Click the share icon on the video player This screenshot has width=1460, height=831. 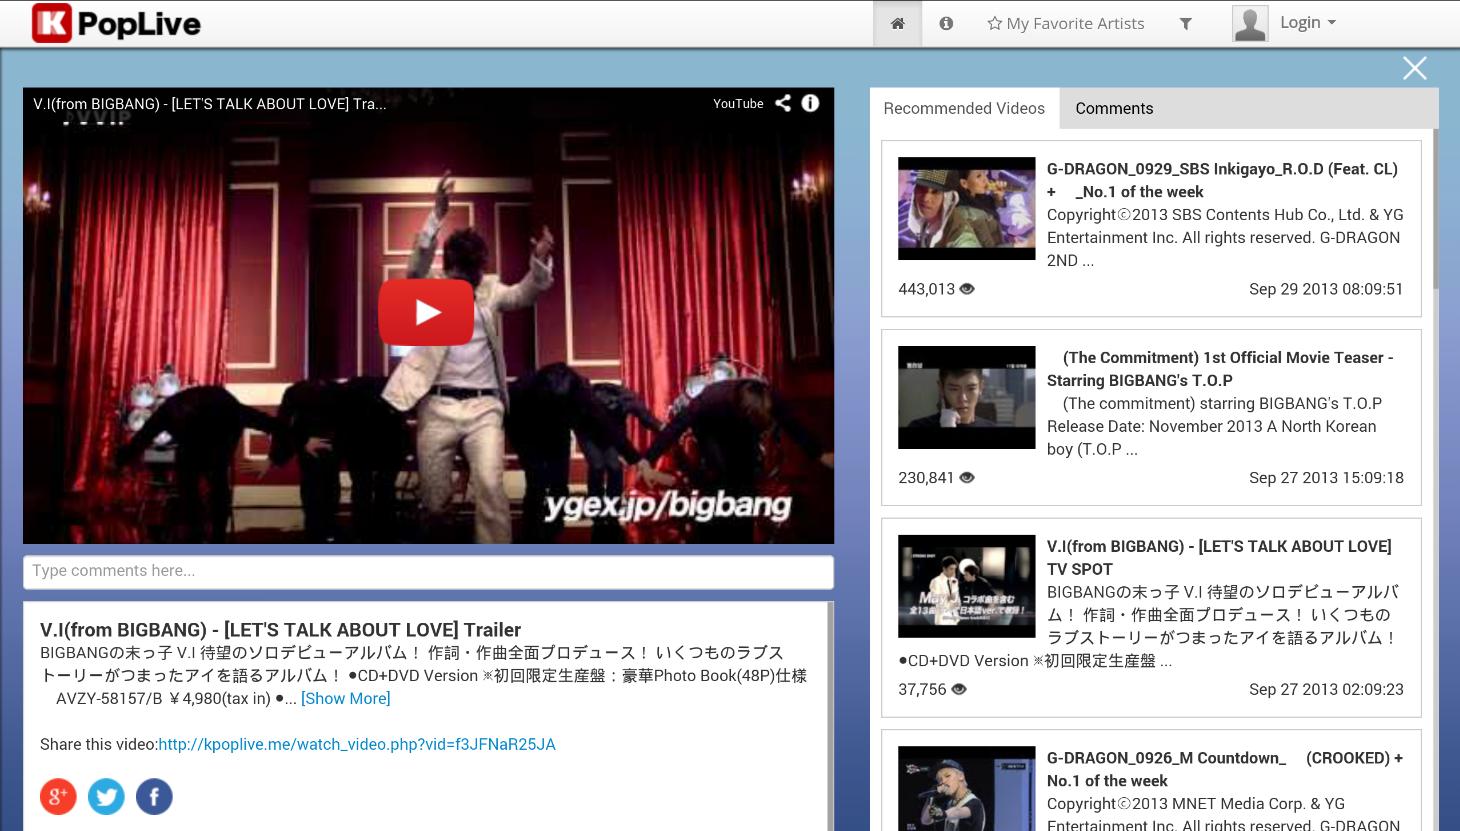point(783,103)
